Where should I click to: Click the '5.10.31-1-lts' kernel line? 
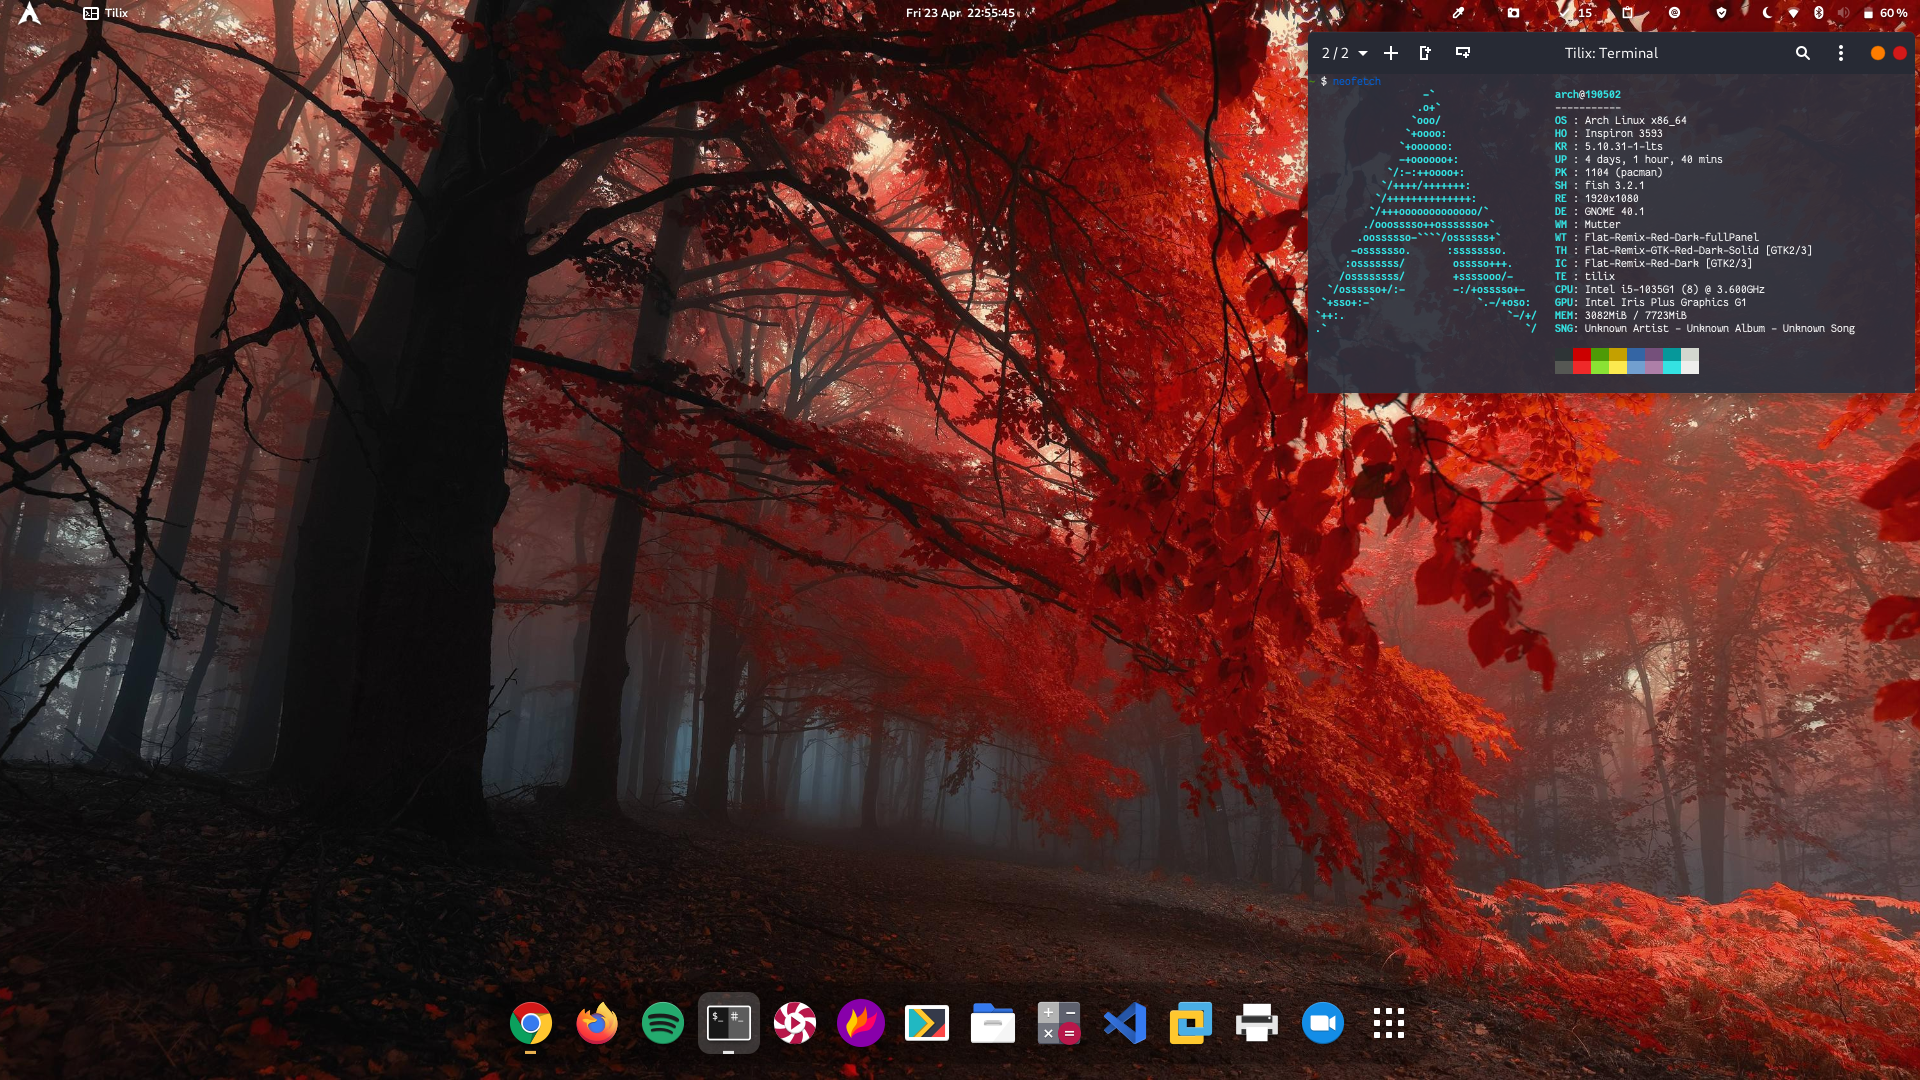[1623, 147]
